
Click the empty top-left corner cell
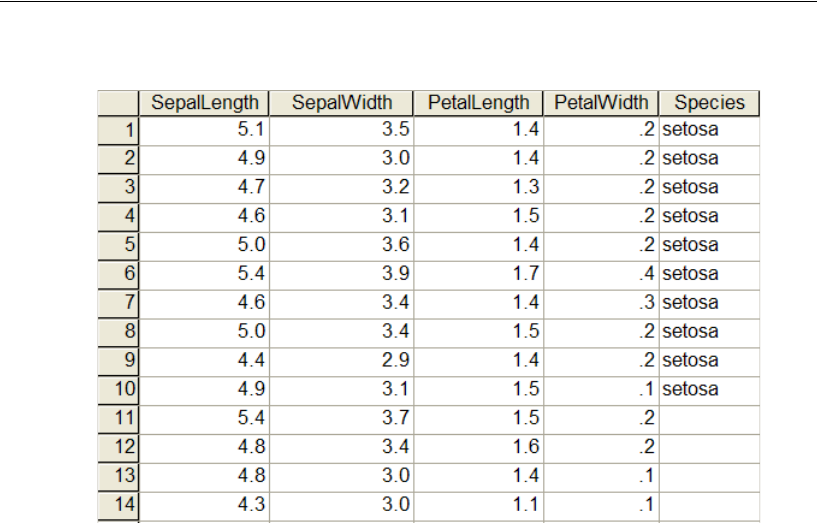pyautogui.click(x=119, y=102)
